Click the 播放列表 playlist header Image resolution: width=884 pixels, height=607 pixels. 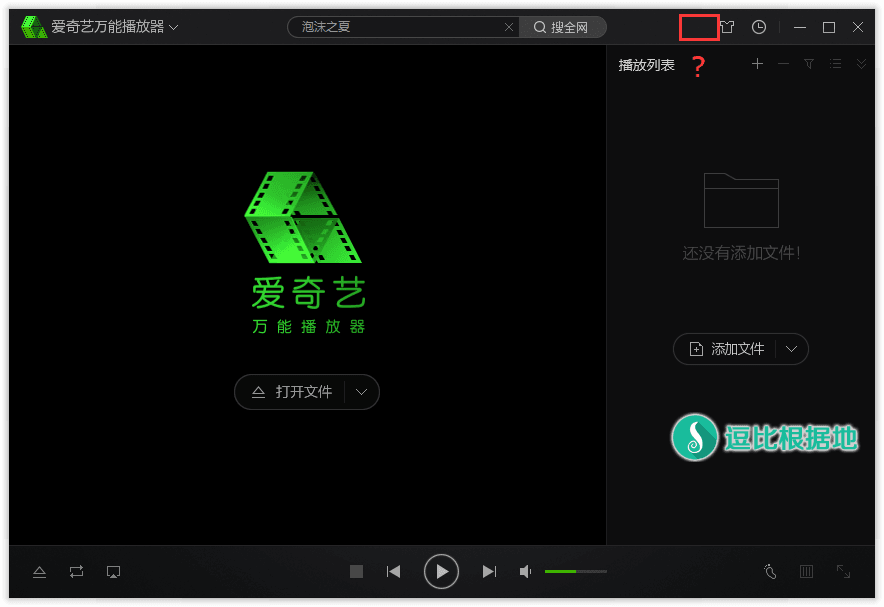646,65
